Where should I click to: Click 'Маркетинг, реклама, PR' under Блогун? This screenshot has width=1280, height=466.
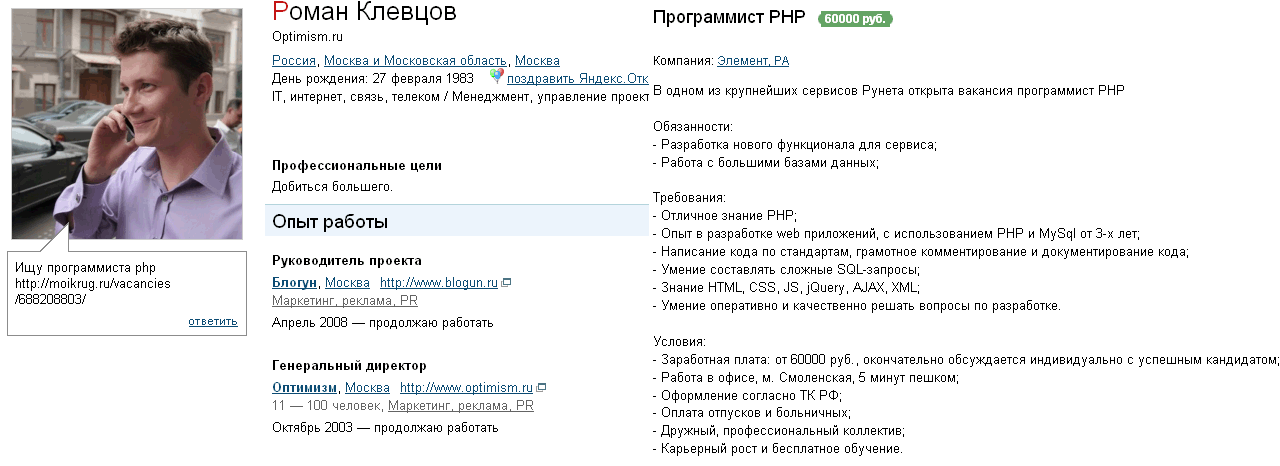click(345, 301)
